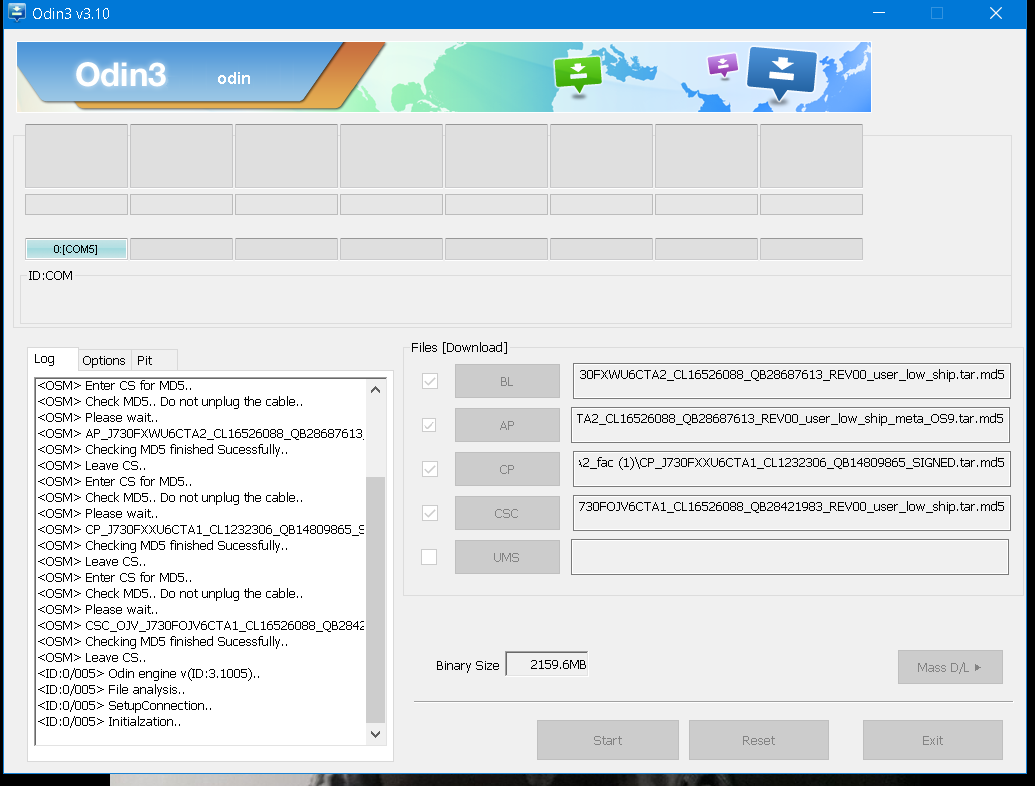Click the CP file path field
This screenshot has width=1035, height=786.
tap(791, 469)
